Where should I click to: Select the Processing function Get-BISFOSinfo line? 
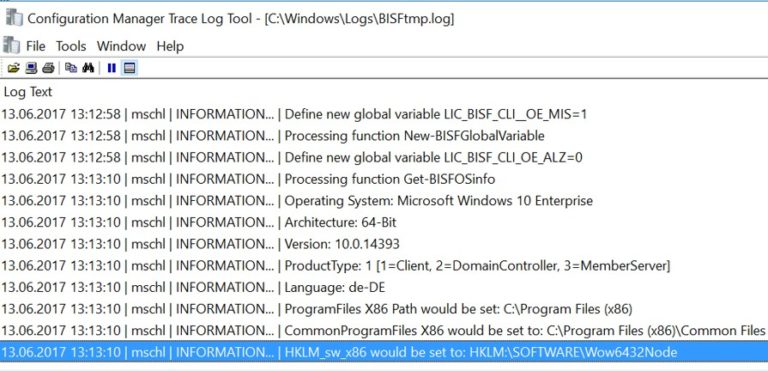coord(384,179)
